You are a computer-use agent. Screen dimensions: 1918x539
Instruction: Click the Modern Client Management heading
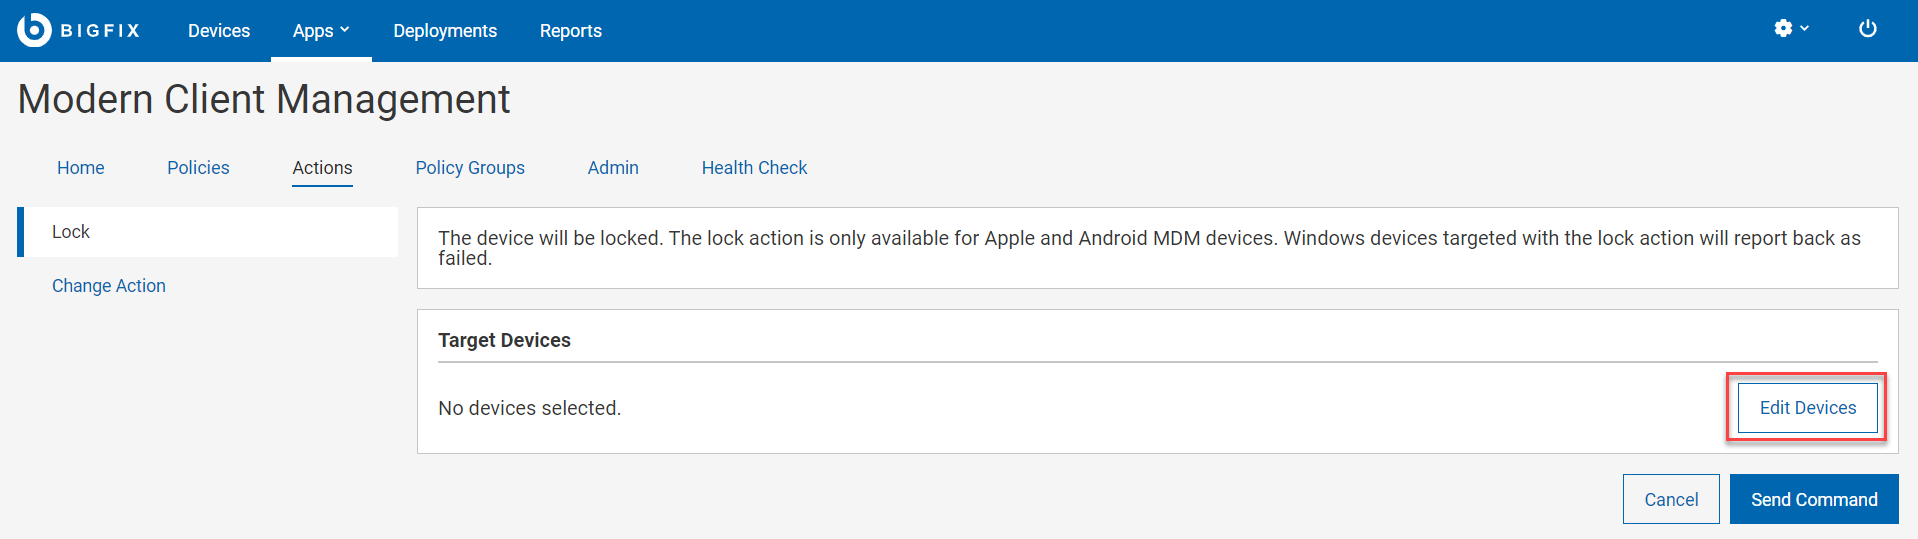click(x=264, y=100)
